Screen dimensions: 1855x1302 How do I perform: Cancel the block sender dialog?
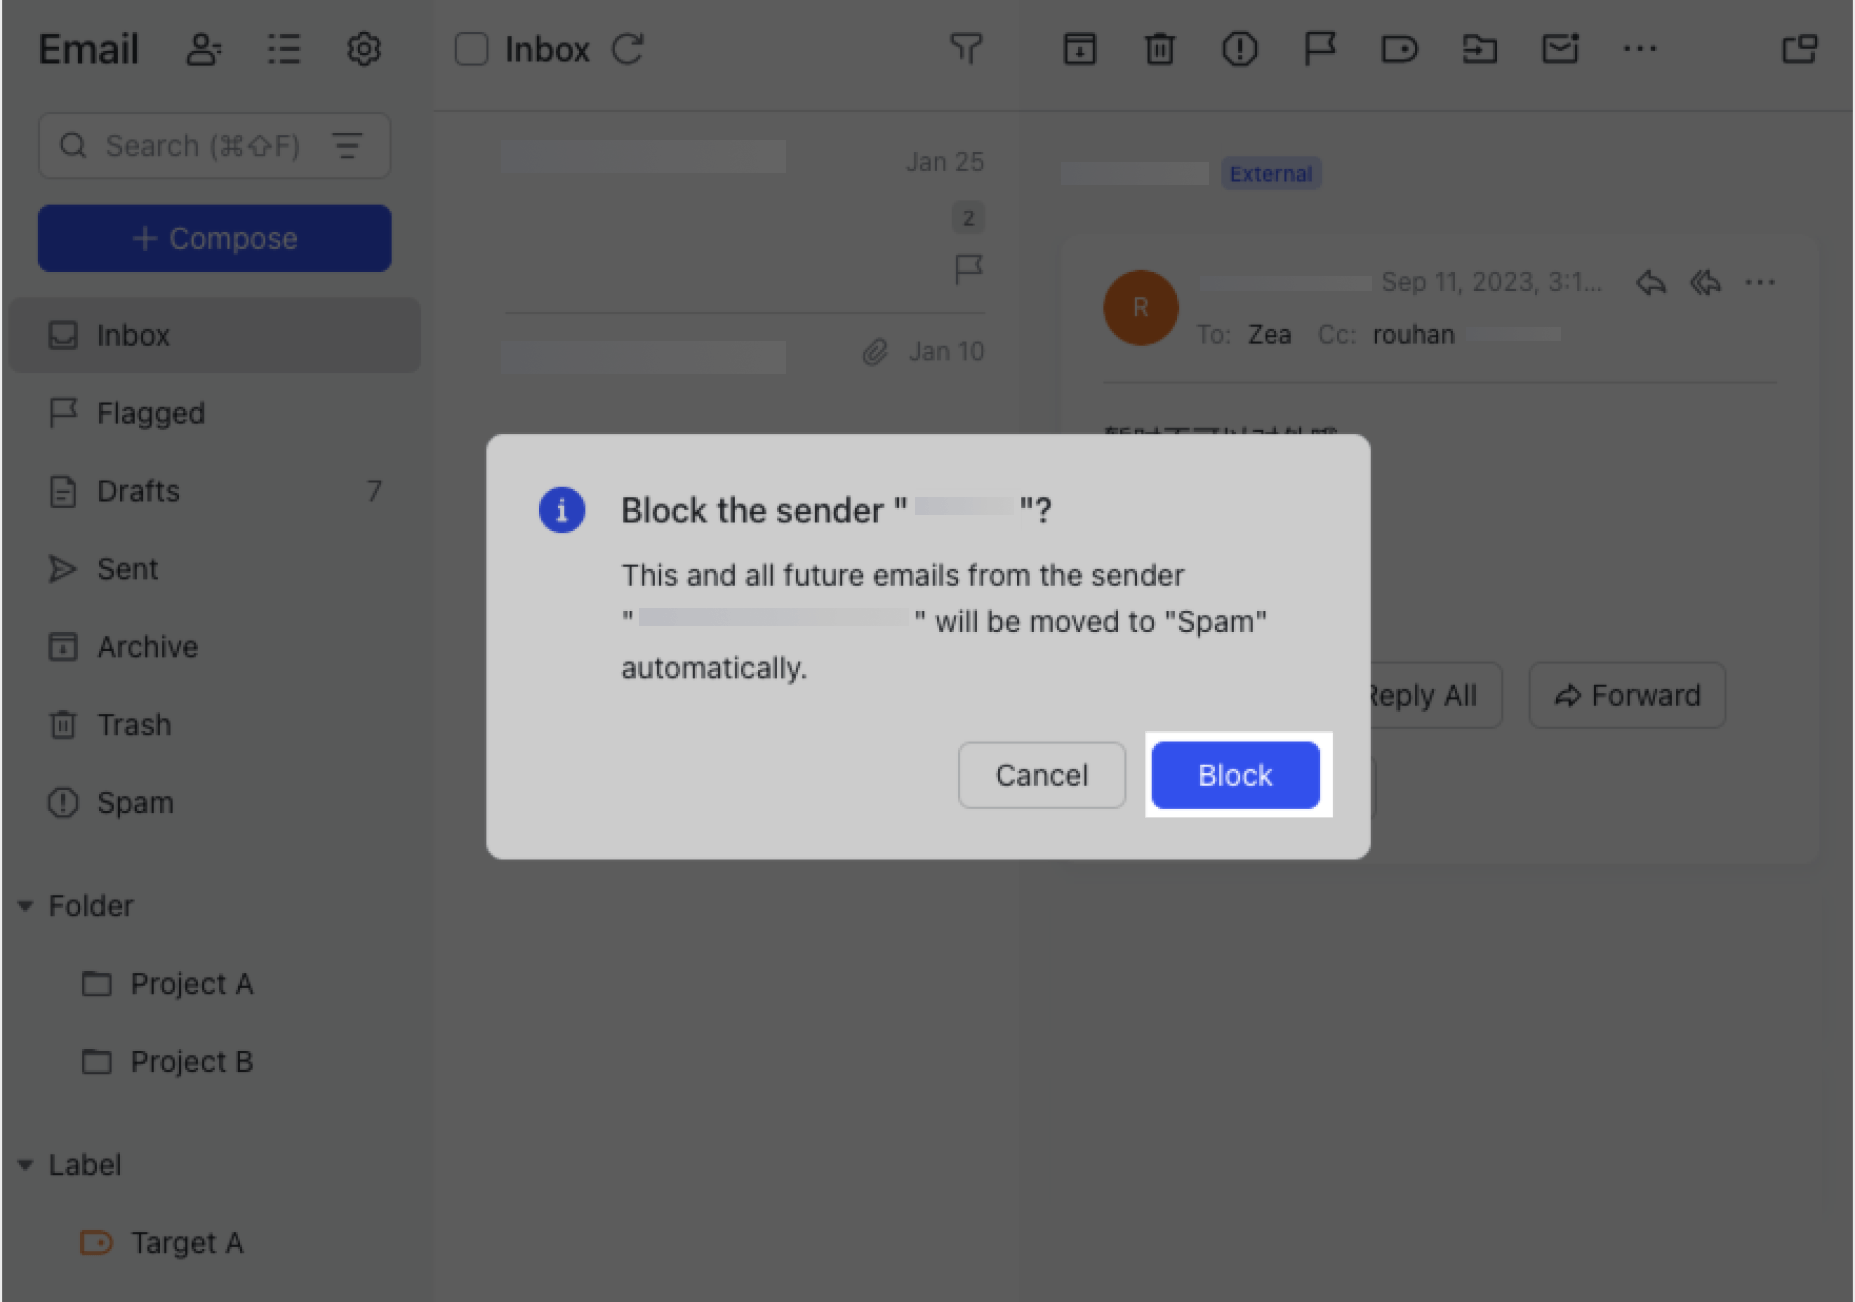tap(1041, 775)
